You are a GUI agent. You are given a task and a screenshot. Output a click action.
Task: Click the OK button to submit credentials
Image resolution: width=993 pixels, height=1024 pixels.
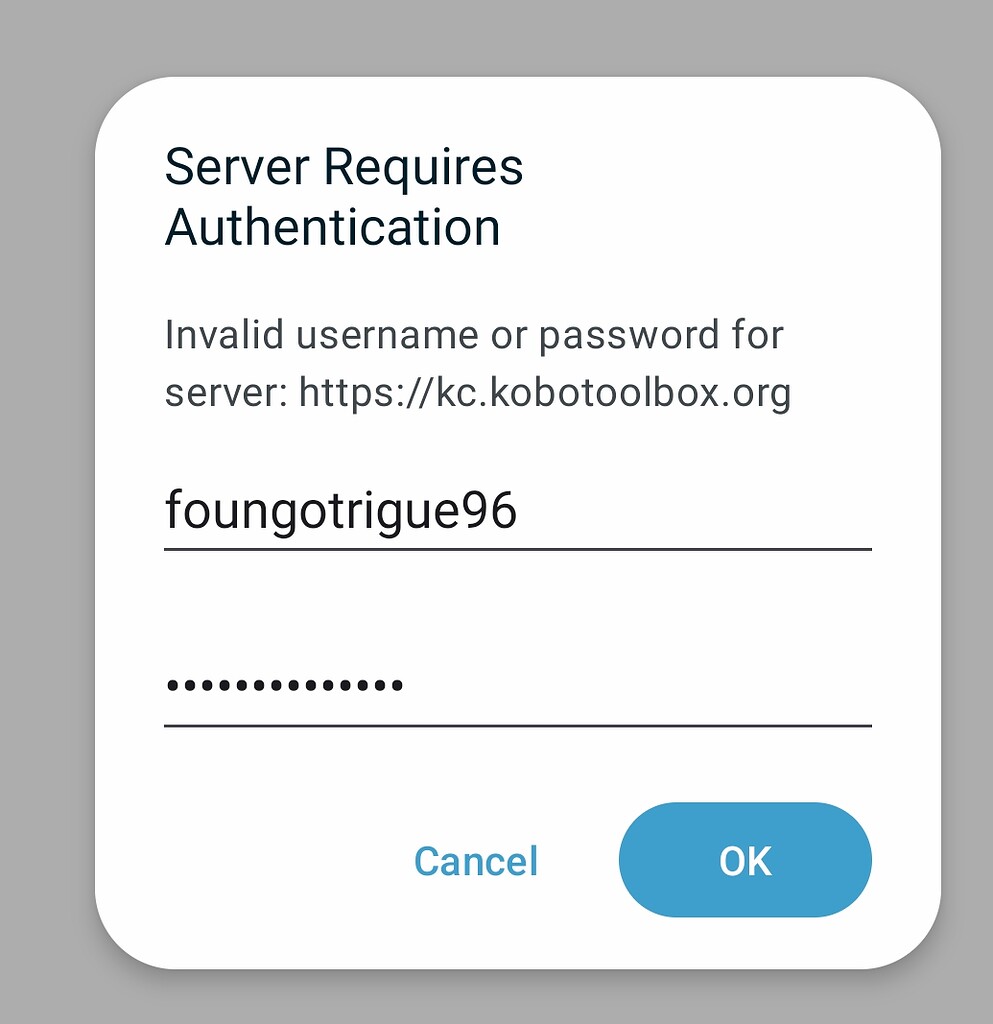[x=745, y=860]
